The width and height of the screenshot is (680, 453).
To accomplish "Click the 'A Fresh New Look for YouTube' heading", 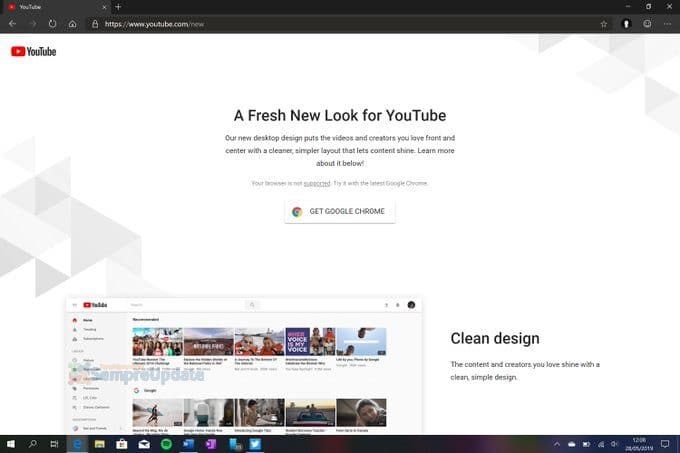I will (340, 116).
